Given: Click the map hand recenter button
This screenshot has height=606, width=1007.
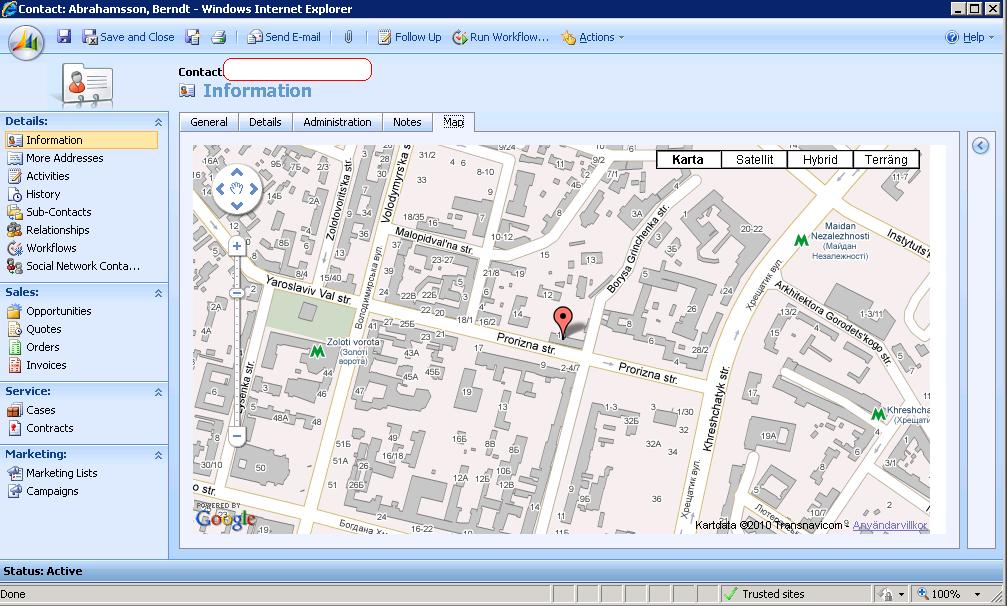Looking at the screenshot, I should 237,189.
